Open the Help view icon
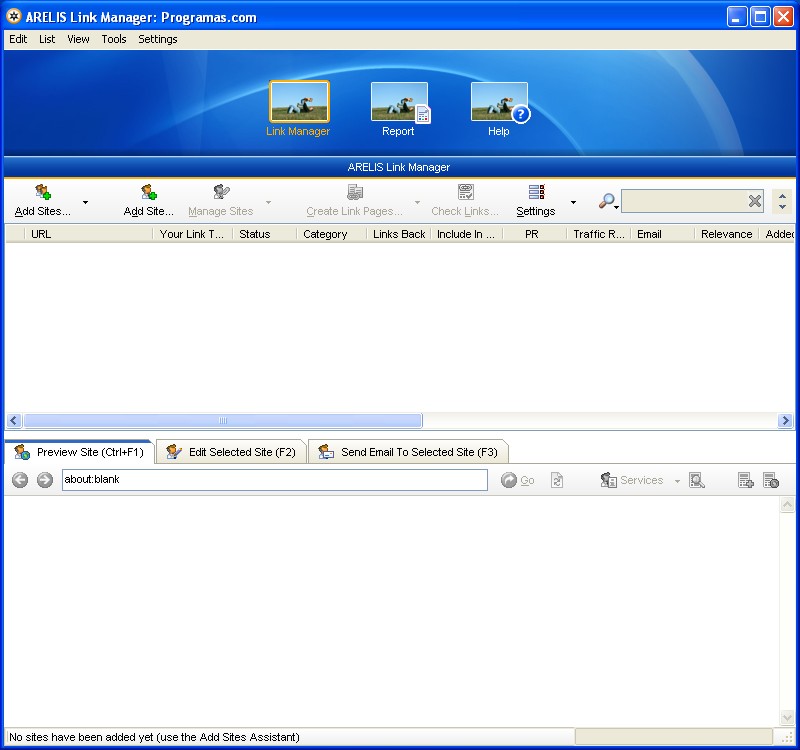The height and width of the screenshot is (750, 800). 500,102
